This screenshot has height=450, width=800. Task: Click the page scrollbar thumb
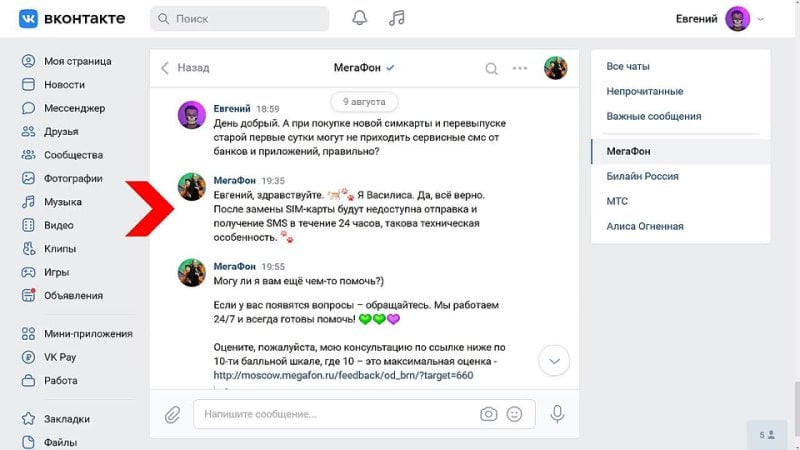(797, 409)
